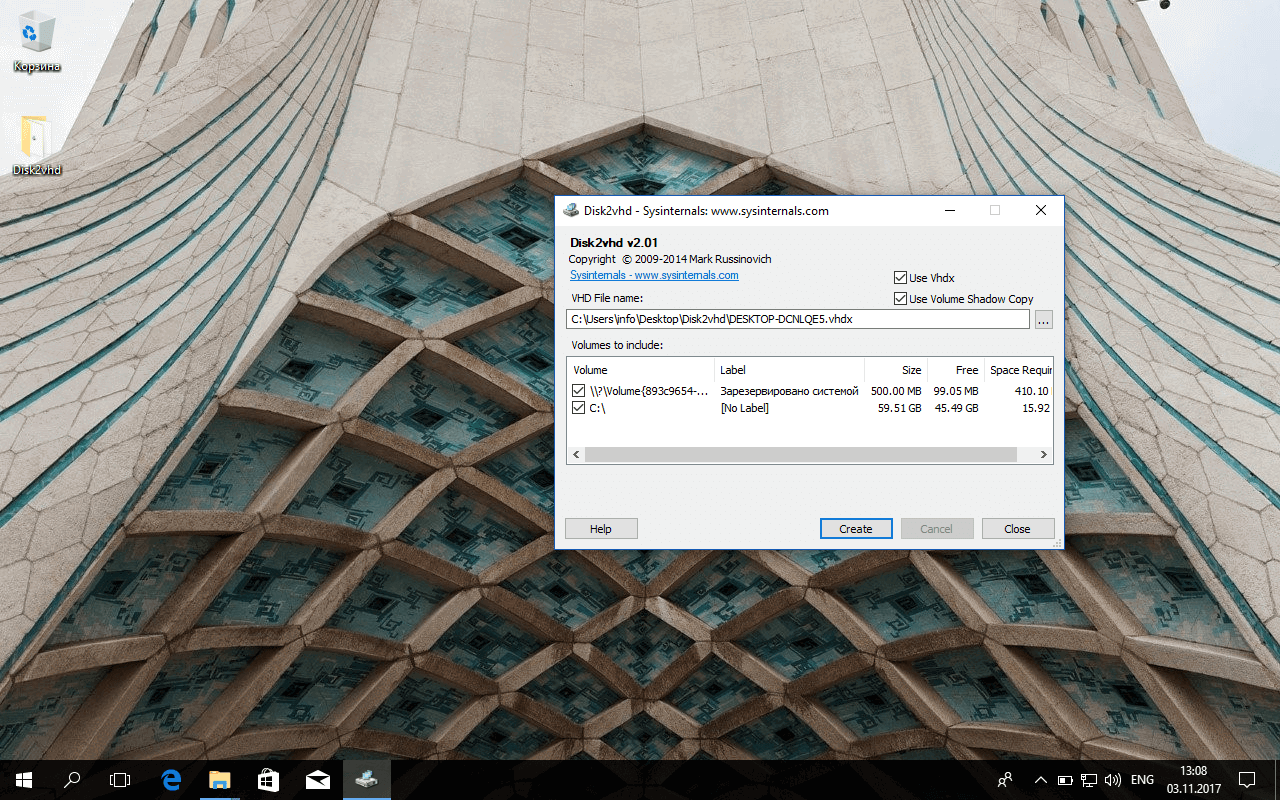Viewport: 1280px width, 800px height.
Task: Launch Microsoft Edge from the taskbar
Action: [x=170, y=779]
